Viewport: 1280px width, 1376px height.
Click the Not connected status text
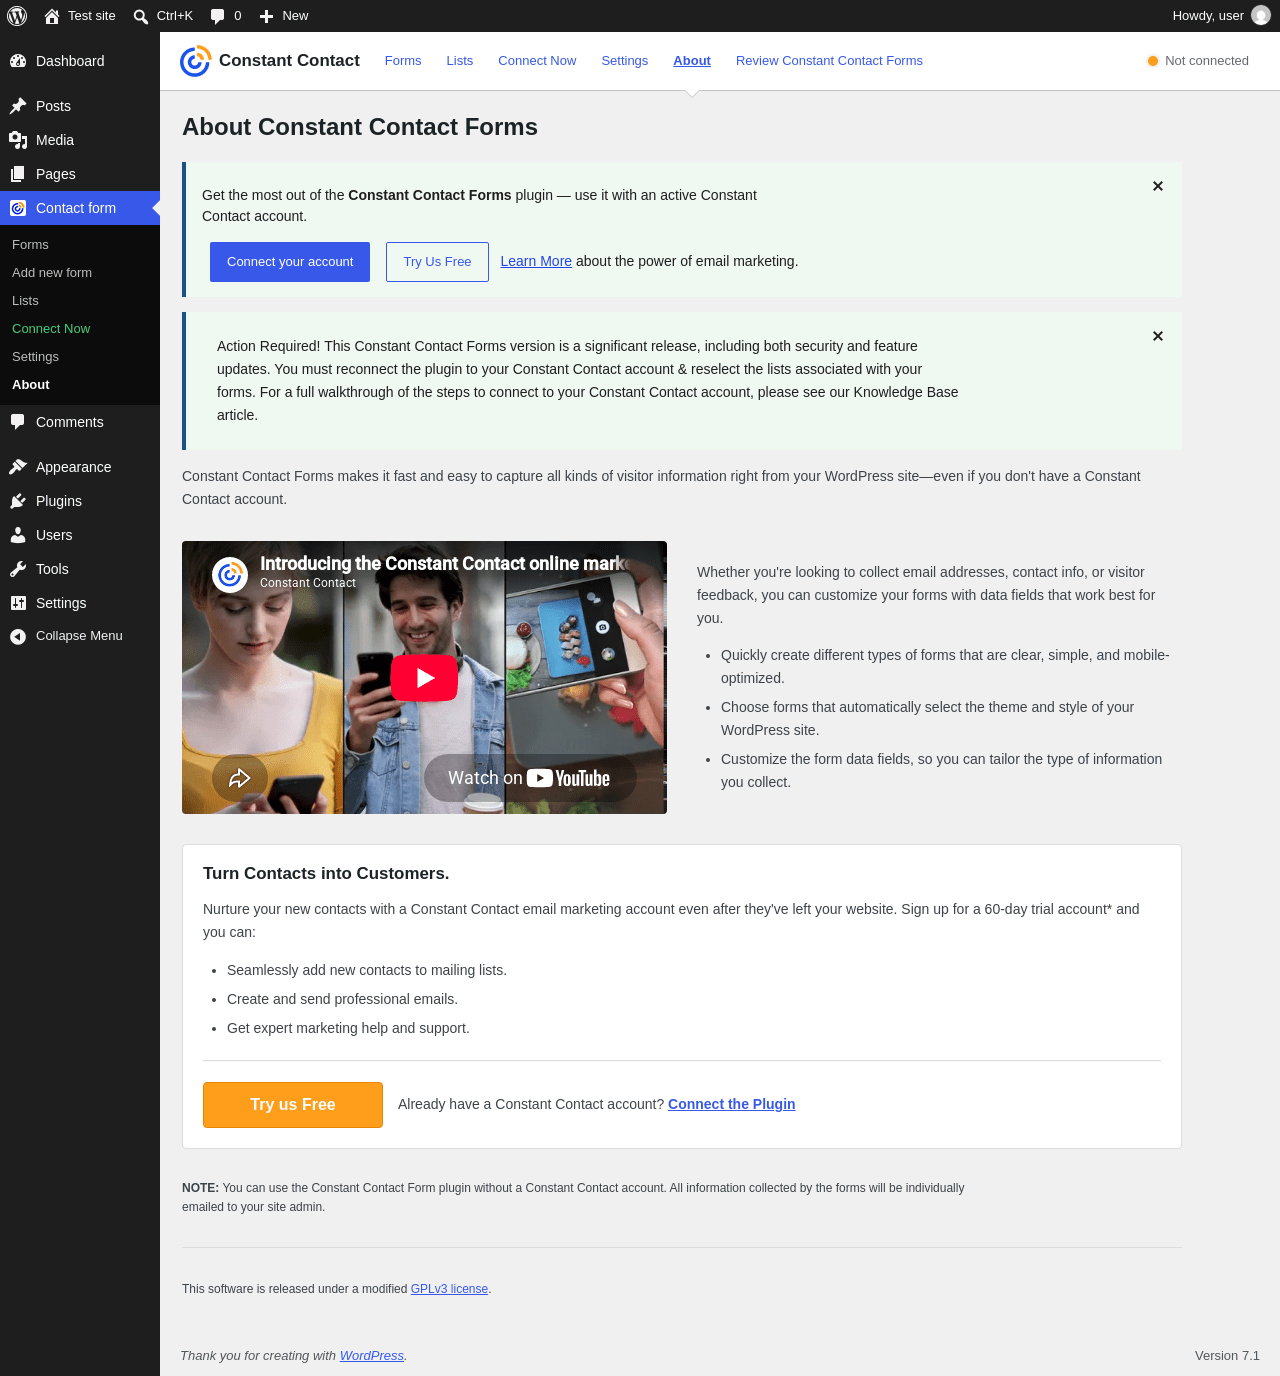click(1207, 61)
